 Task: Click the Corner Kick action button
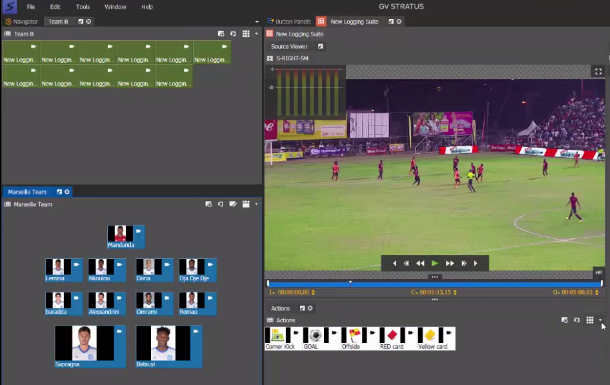coord(284,338)
